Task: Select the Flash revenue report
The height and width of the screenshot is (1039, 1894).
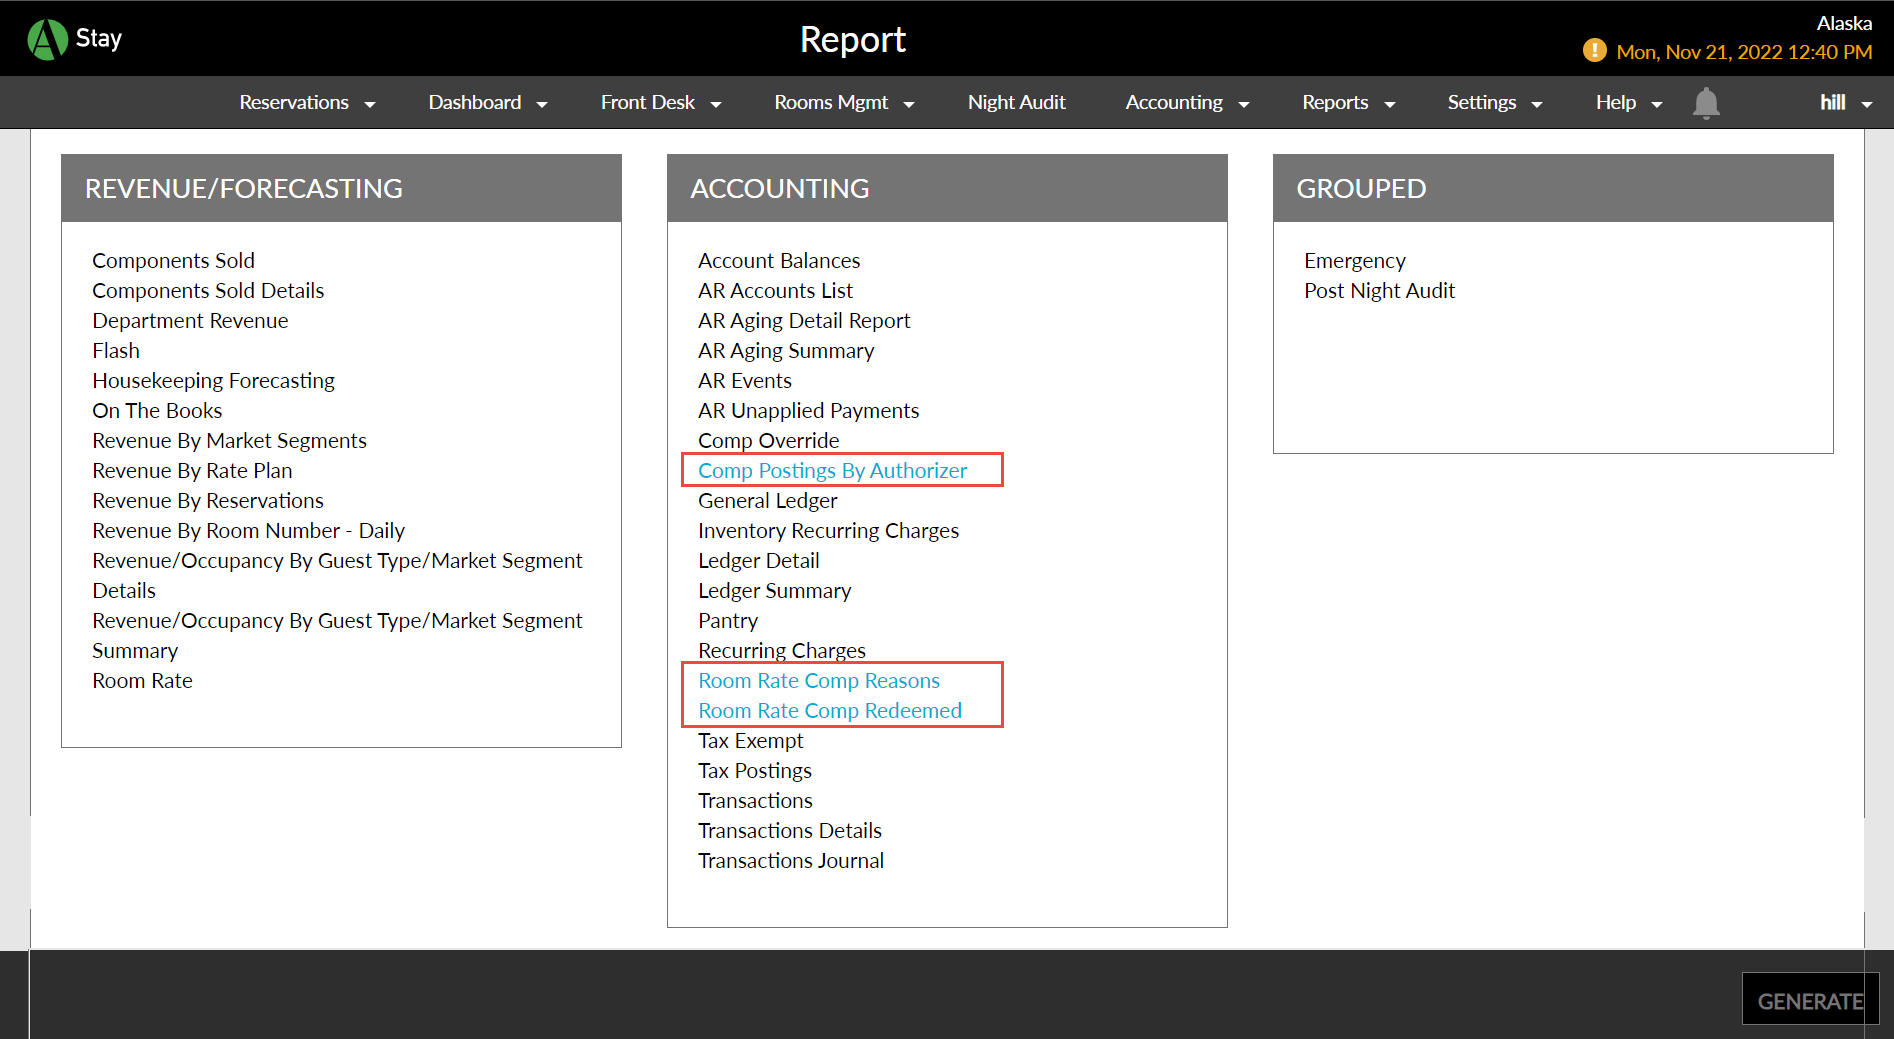Action: (x=116, y=350)
